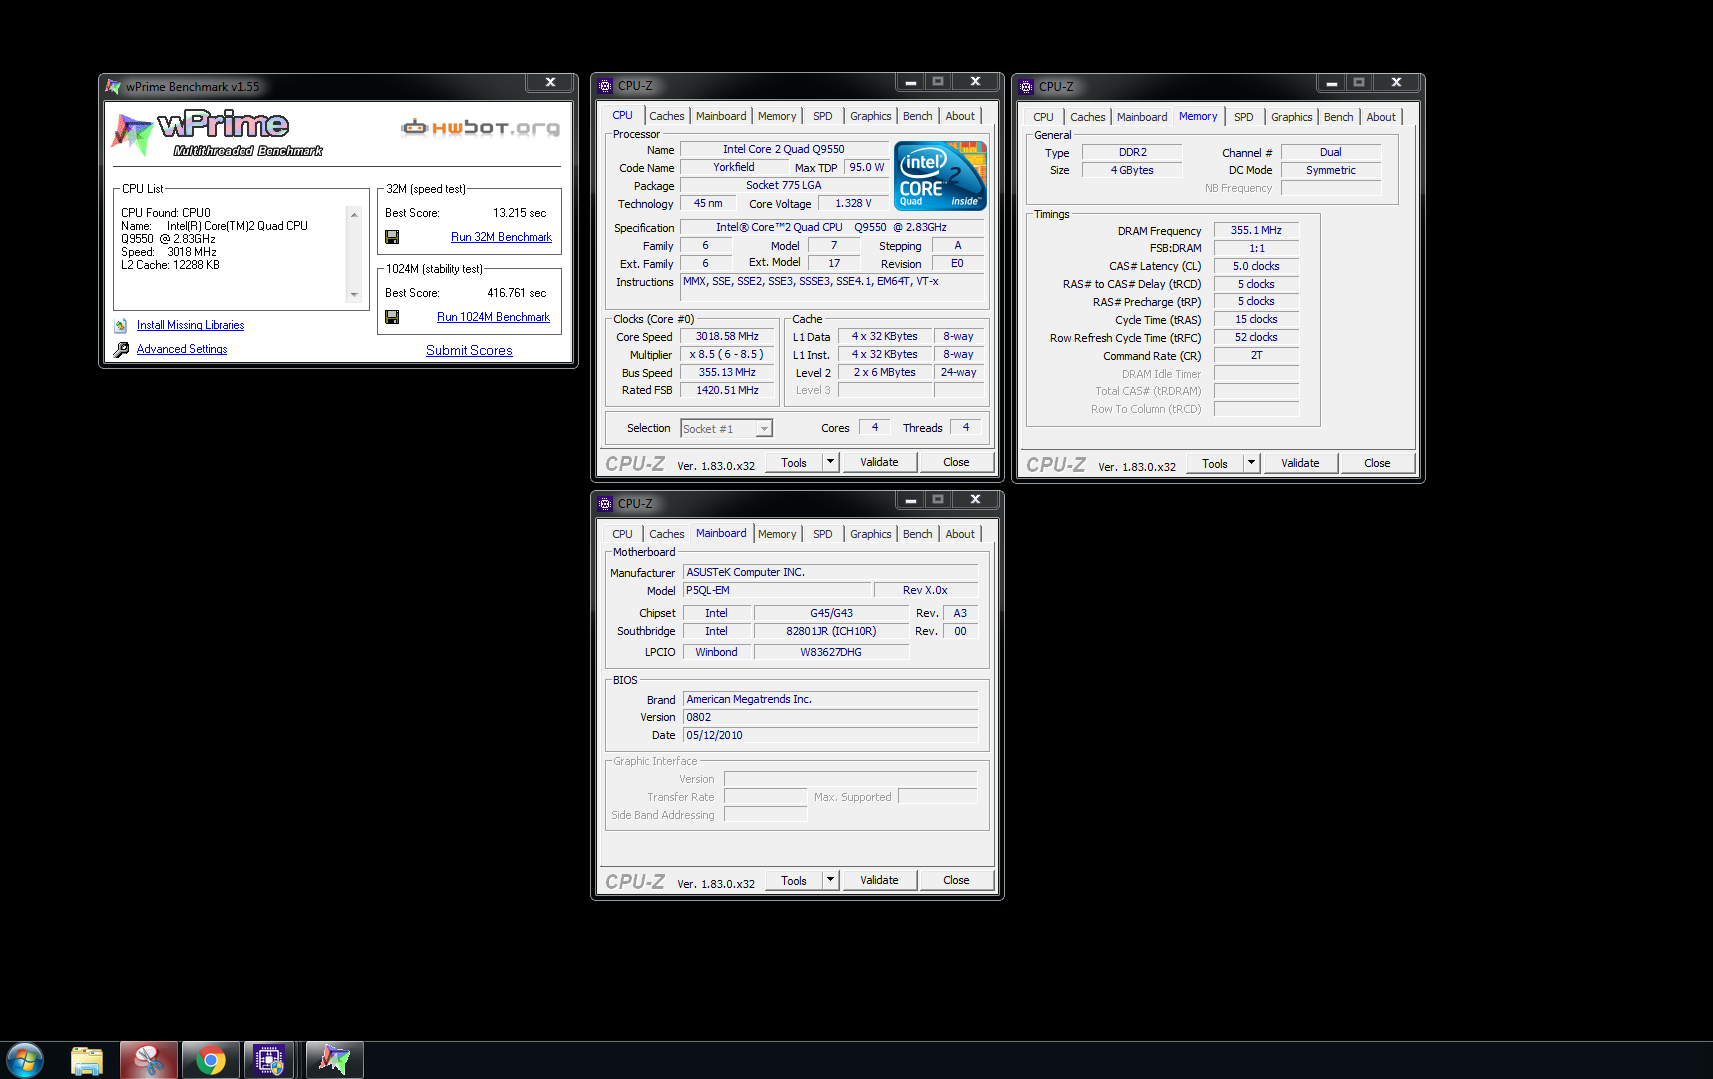The width and height of the screenshot is (1713, 1079).
Task: Click the save icon beside Run 32M Benchmark
Action: coord(392,237)
